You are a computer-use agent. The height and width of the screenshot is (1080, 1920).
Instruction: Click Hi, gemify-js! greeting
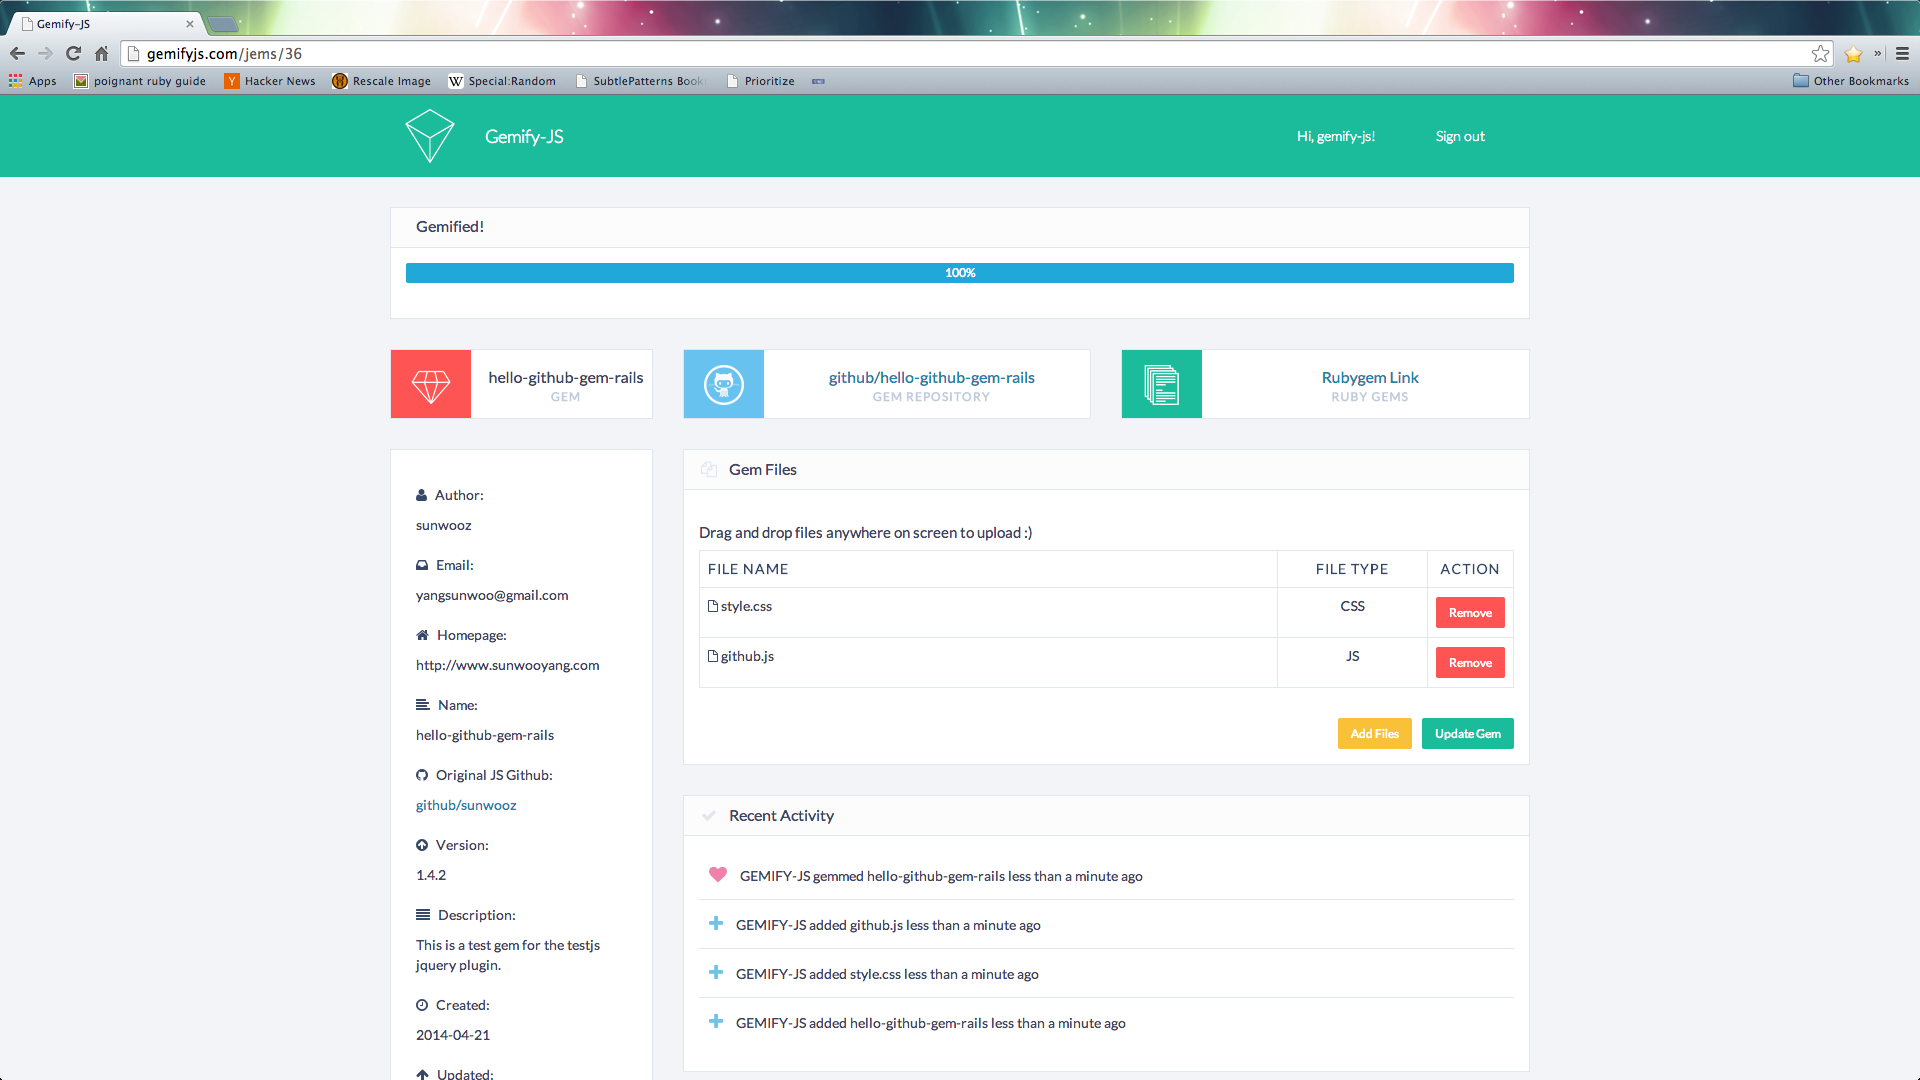point(1336,136)
